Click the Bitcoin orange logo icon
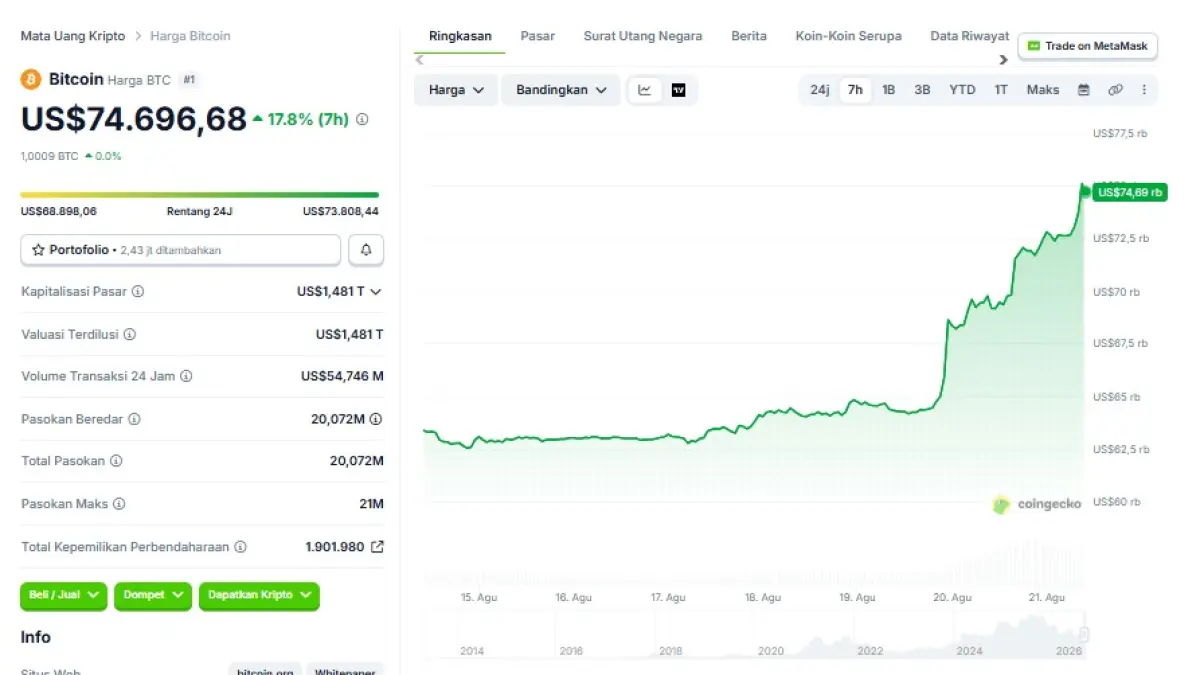The width and height of the screenshot is (1200, 675). (x=31, y=79)
